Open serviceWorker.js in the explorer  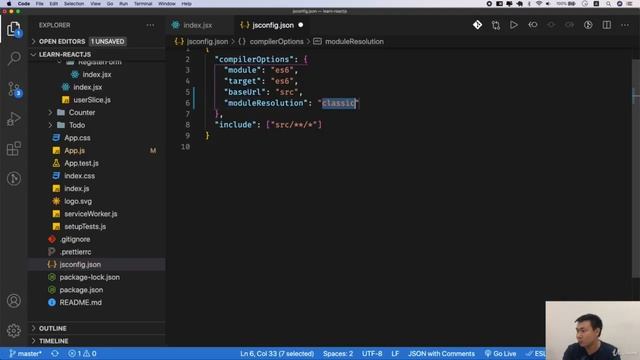91,214
